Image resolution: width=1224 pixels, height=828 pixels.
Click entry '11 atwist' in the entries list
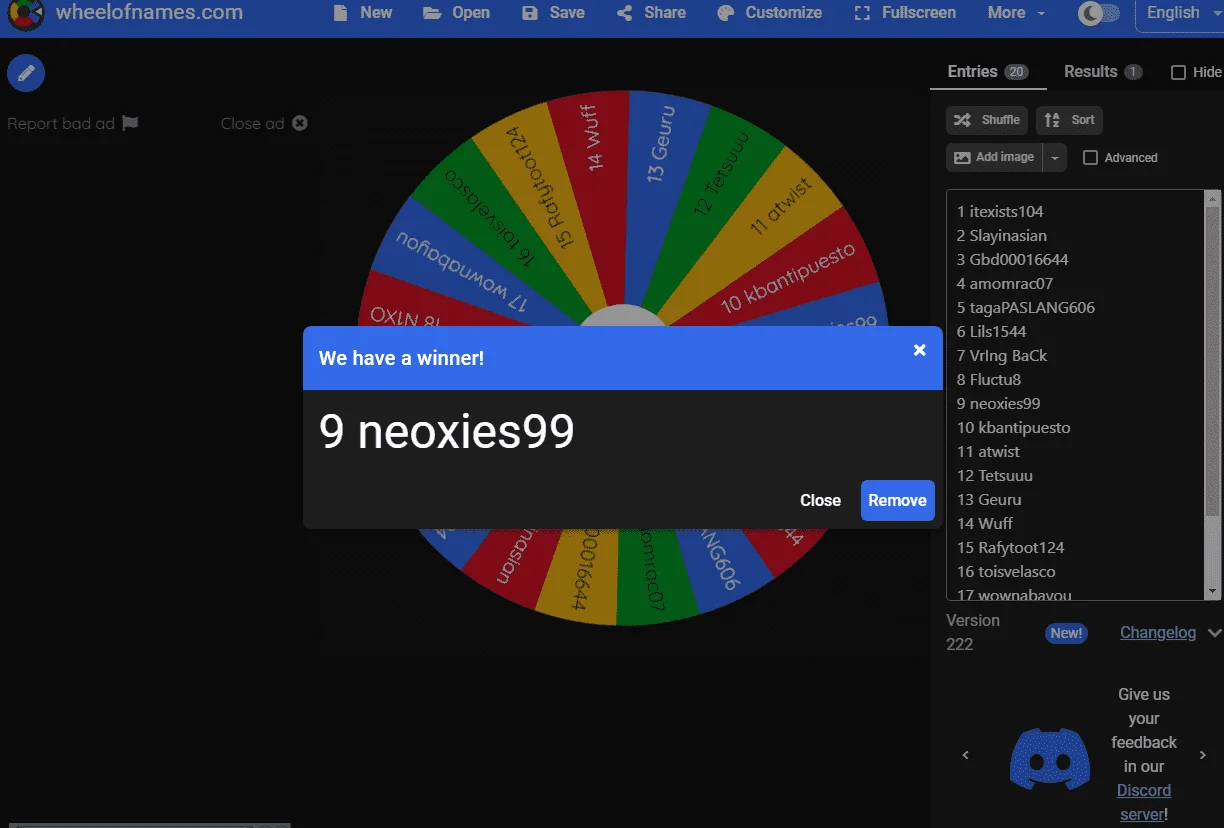989,452
